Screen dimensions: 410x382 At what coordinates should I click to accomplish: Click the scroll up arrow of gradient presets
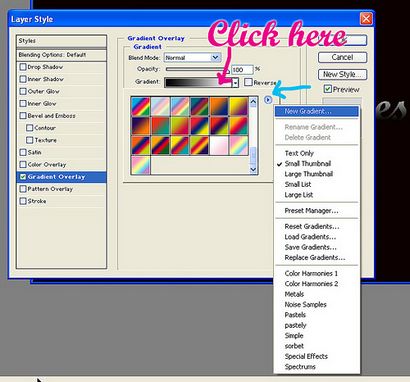point(253,101)
